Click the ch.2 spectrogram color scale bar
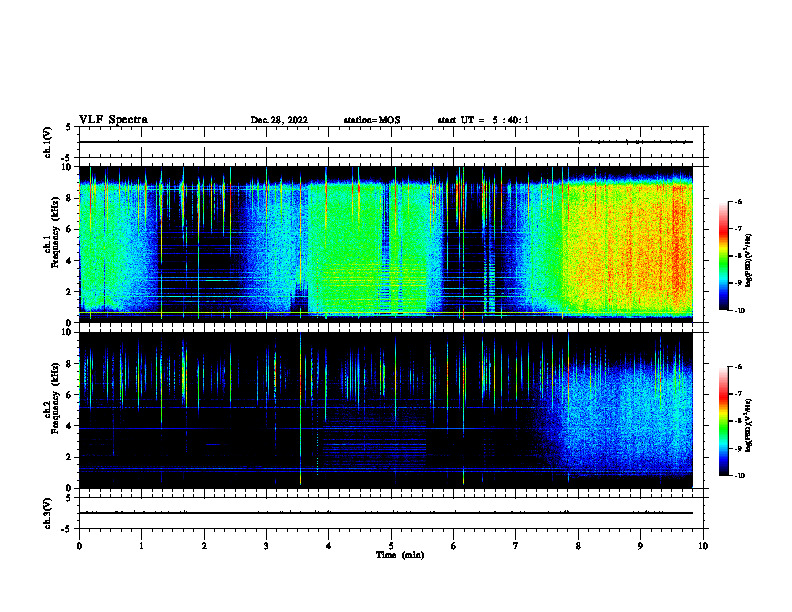 (723, 421)
